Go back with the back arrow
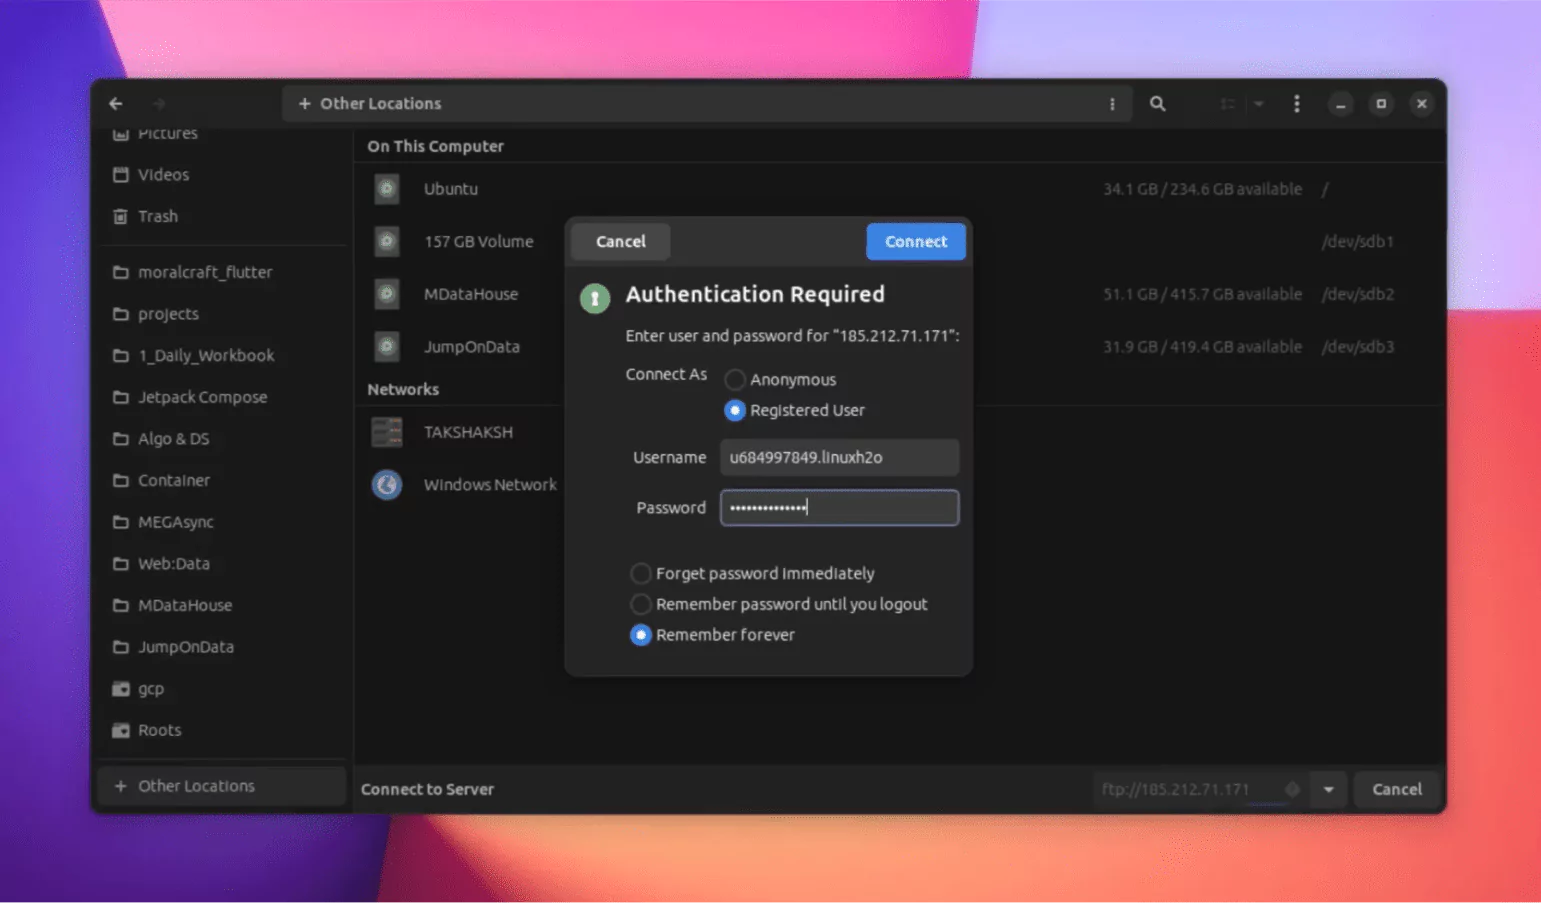The height and width of the screenshot is (903, 1541). pos(116,103)
